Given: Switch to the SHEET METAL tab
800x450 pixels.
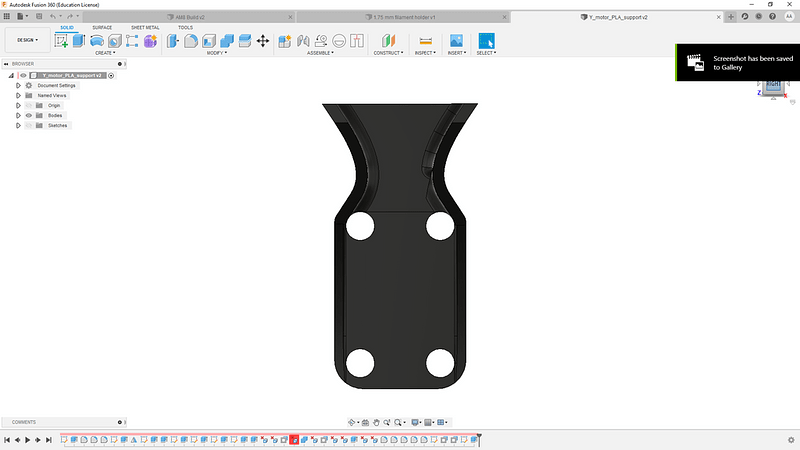Looking at the screenshot, I should point(145,28).
